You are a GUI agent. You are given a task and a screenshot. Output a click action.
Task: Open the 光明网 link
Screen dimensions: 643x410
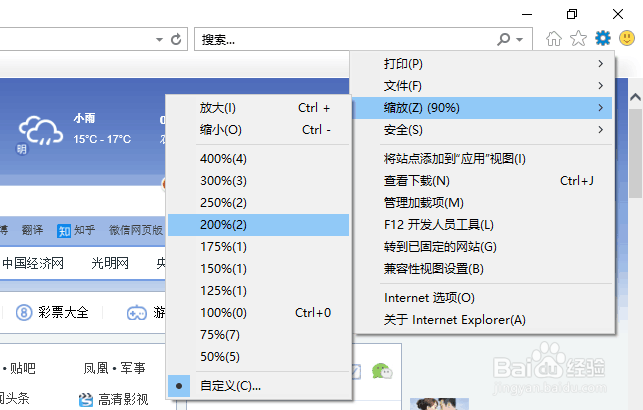pos(110,263)
